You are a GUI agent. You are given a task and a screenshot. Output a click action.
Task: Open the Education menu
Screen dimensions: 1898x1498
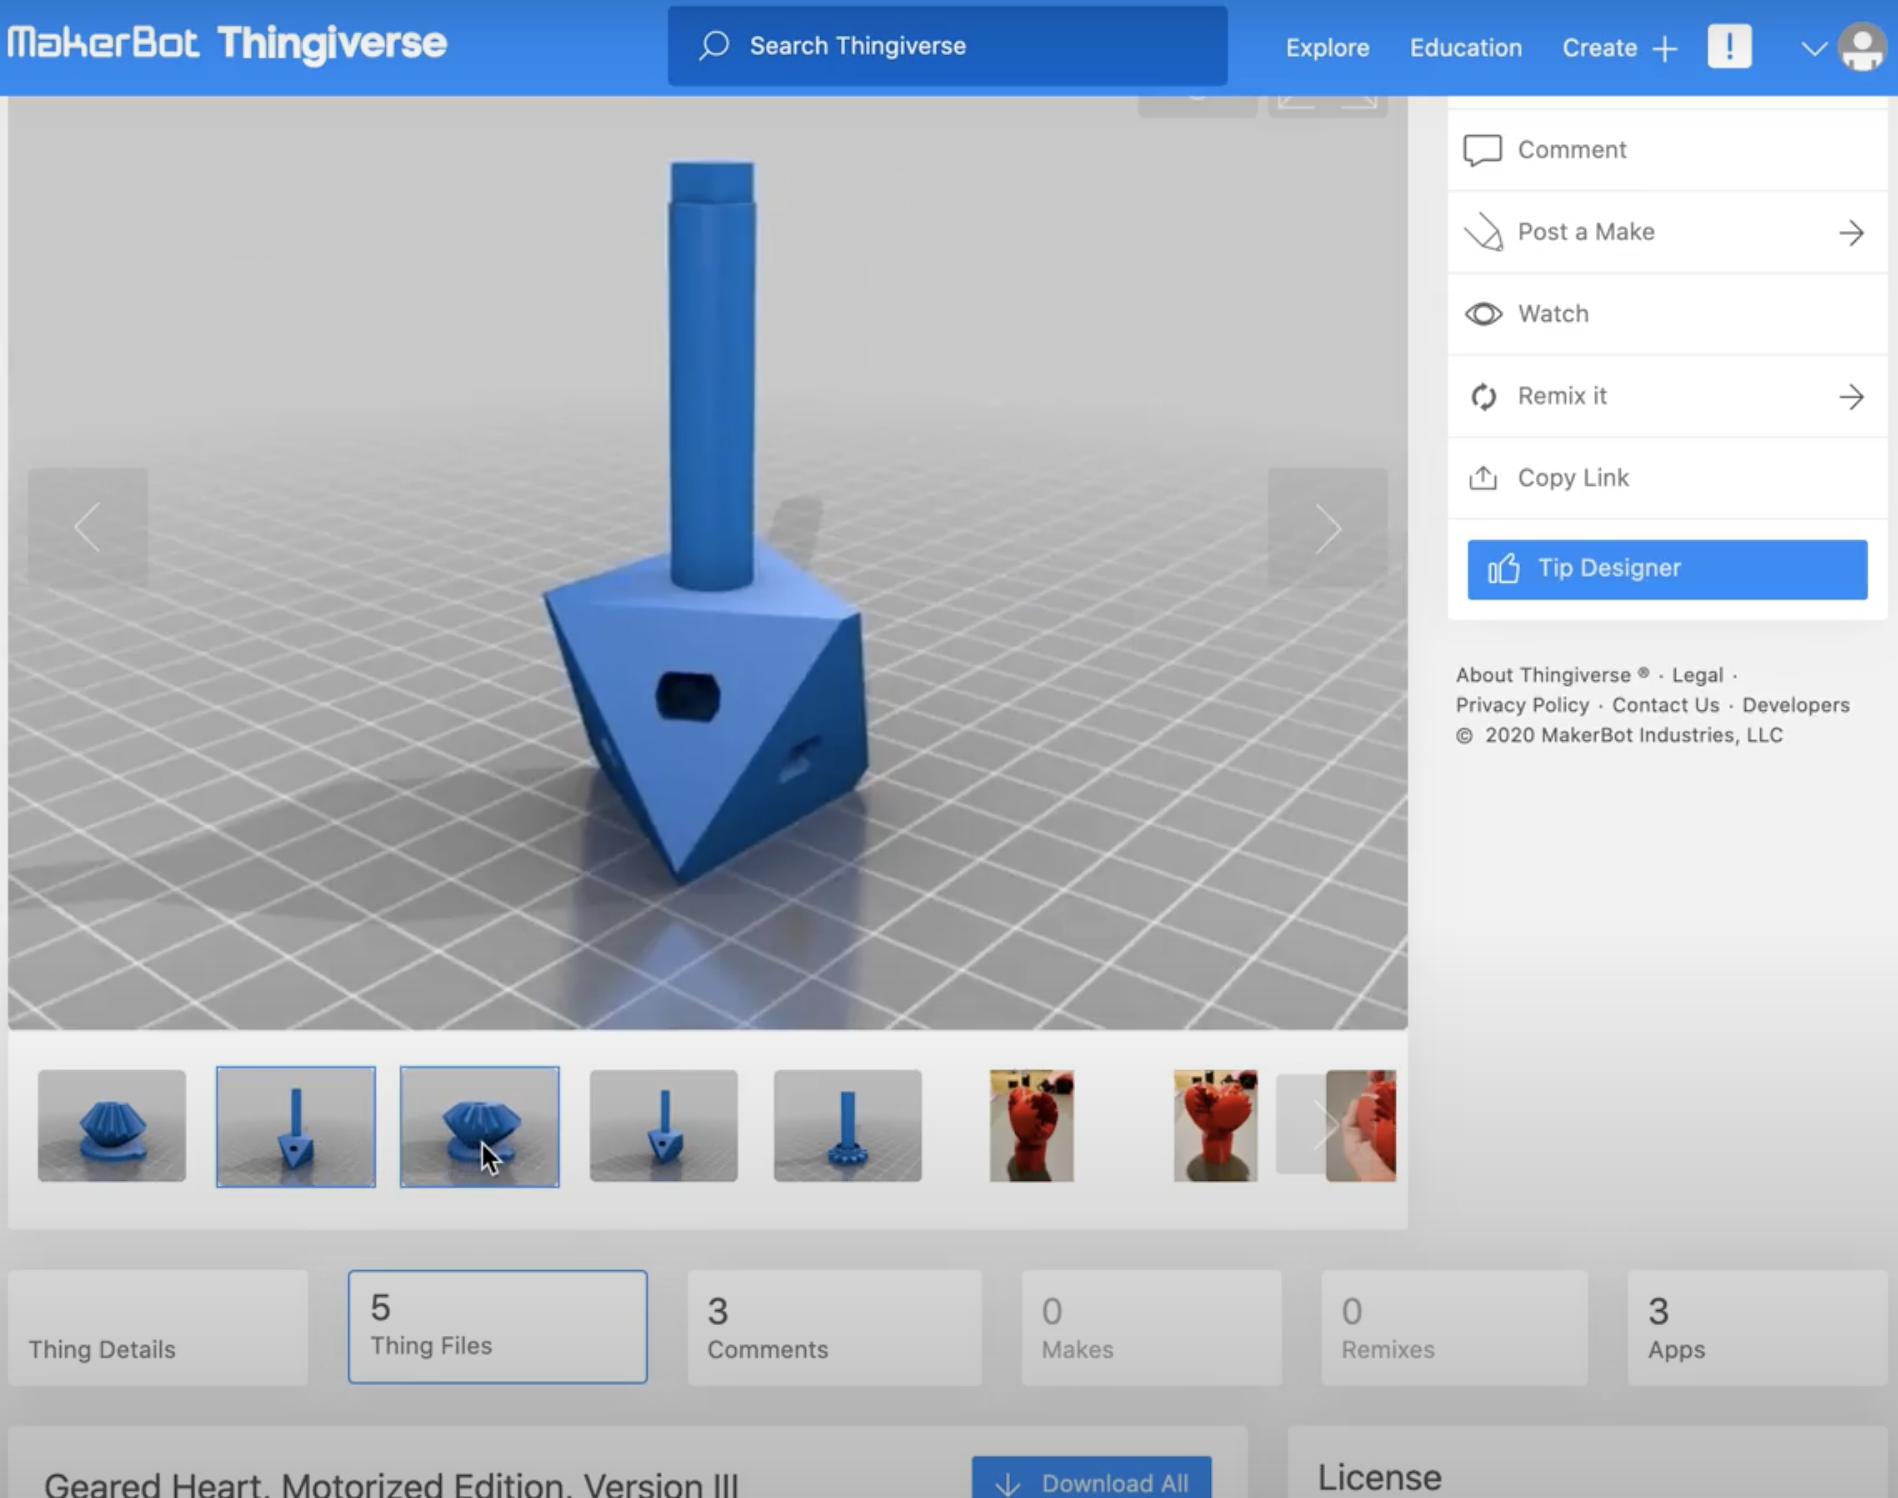click(x=1465, y=48)
